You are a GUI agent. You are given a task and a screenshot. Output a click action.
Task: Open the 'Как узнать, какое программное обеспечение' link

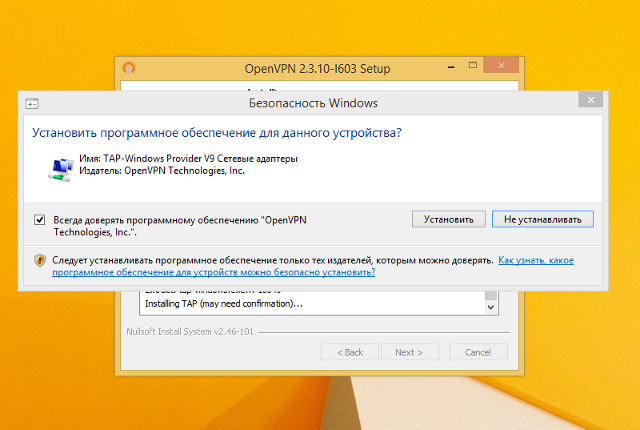[x=313, y=266]
